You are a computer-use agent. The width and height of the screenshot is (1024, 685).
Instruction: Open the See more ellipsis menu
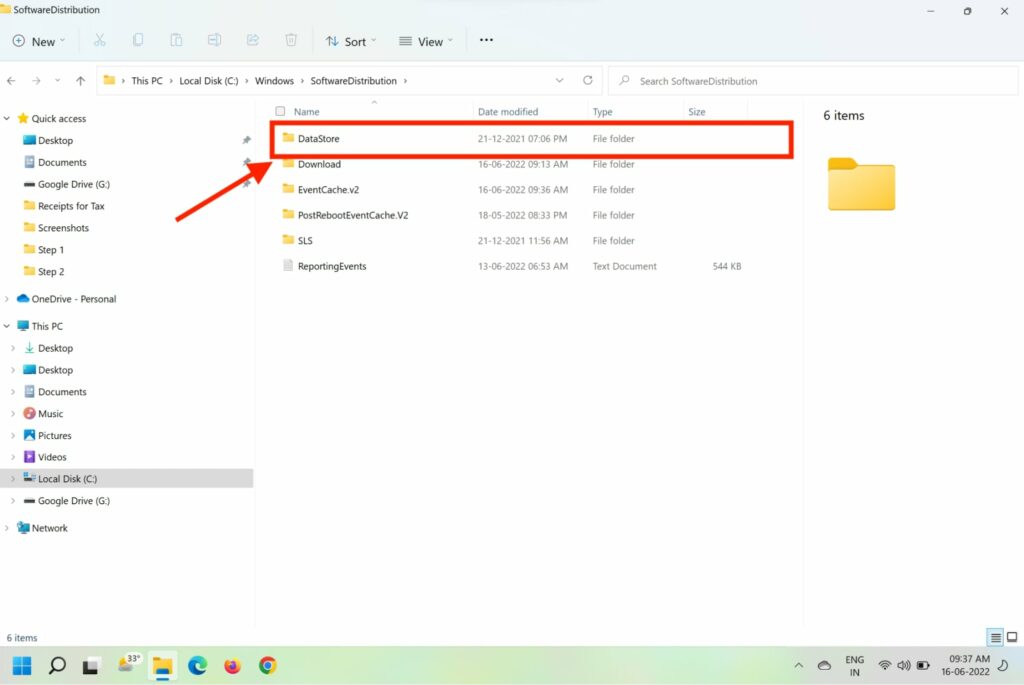coord(486,41)
